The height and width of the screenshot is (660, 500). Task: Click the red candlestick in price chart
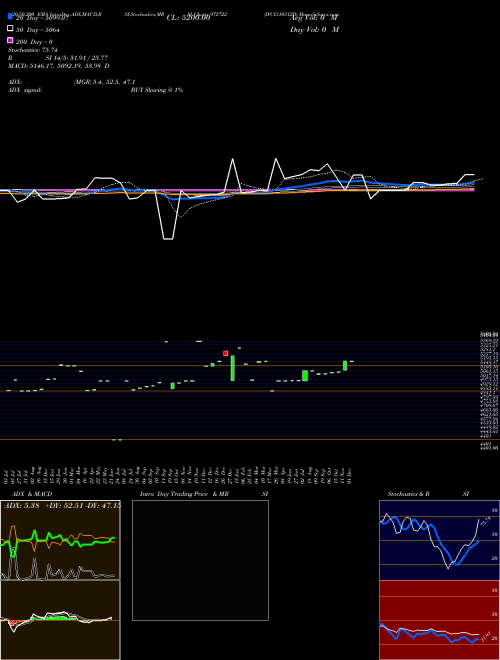[x=226, y=353]
